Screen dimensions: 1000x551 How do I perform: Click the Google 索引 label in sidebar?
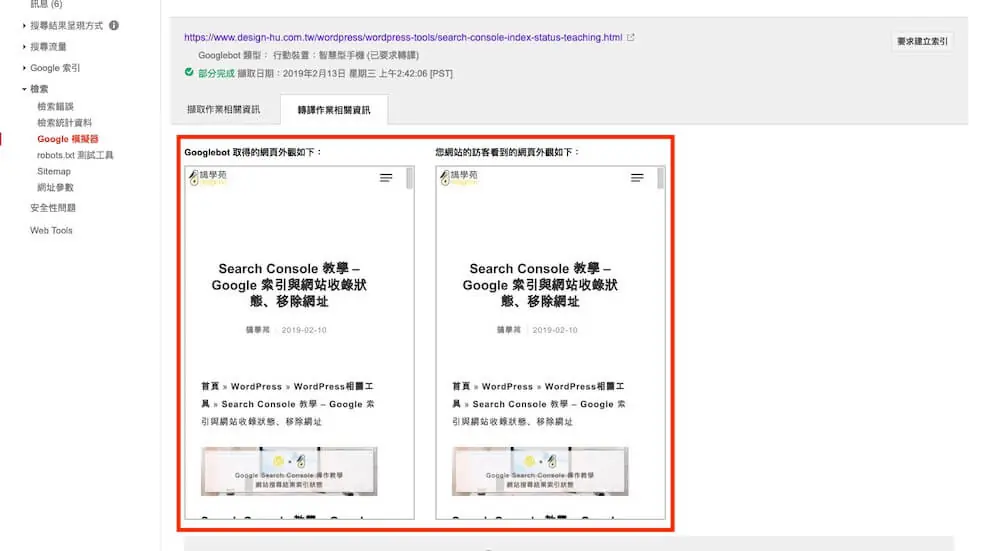tap(55, 68)
